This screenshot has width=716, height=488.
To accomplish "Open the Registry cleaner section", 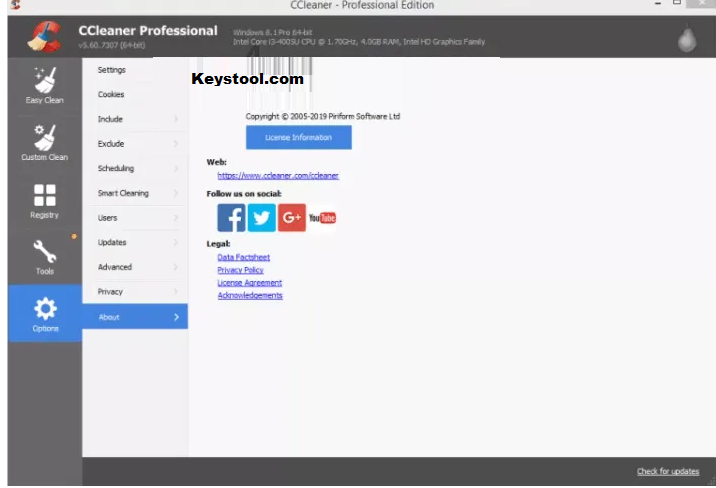I will click(45, 200).
